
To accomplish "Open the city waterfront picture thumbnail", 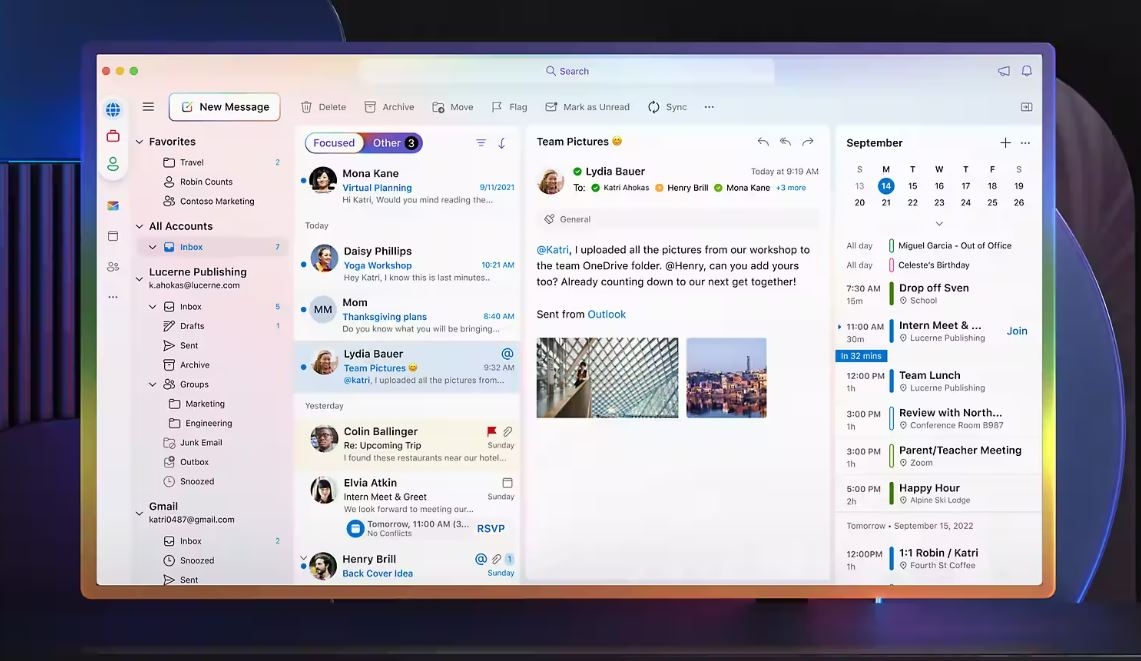I will [726, 378].
